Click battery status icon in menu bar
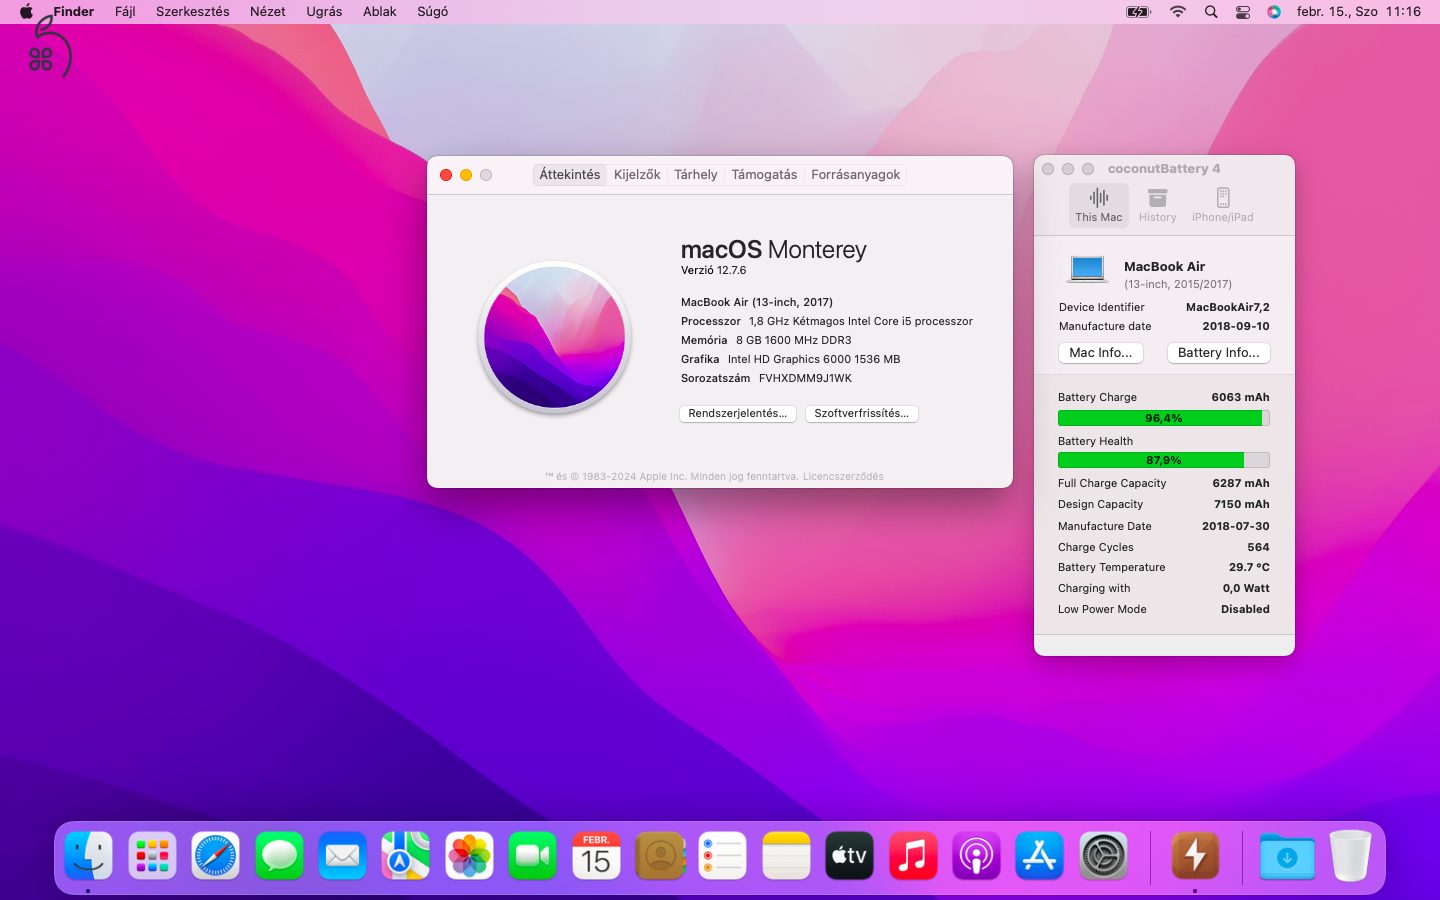The width and height of the screenshot is (1440, 900). (x=1139, y=12)
